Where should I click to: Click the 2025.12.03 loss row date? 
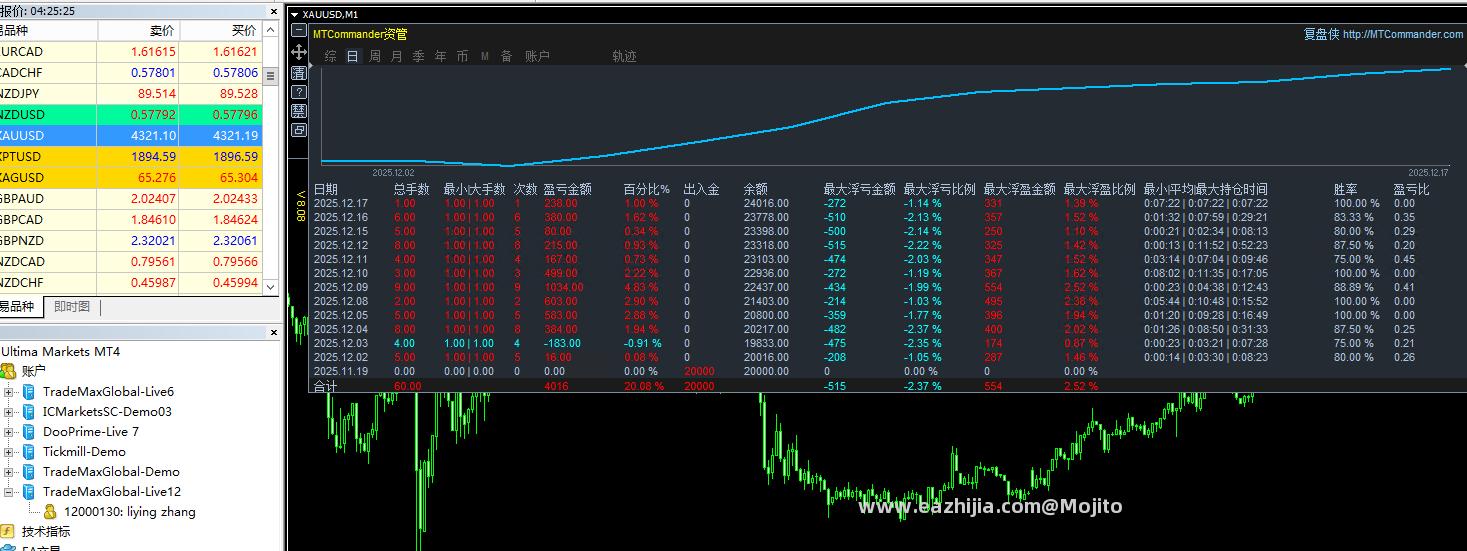[341, 343]
